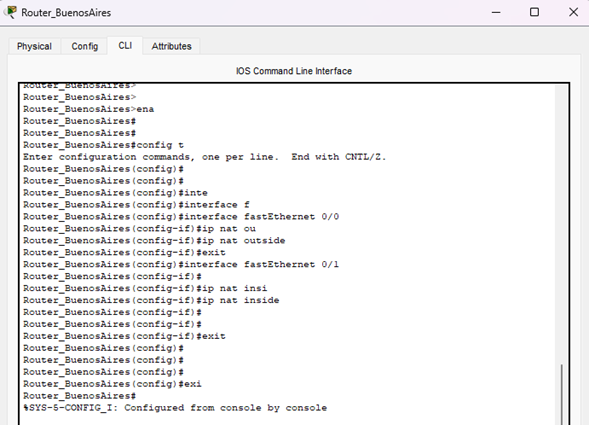Click the scrollbar track above the thumb

point(562,224)
